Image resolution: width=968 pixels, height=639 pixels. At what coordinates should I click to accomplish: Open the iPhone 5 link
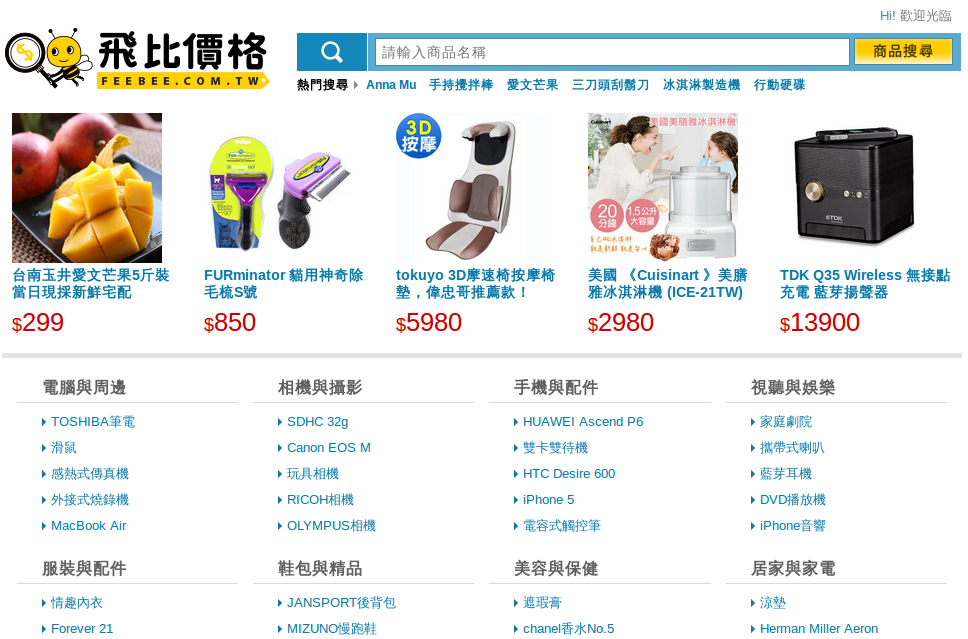[548, 499]
